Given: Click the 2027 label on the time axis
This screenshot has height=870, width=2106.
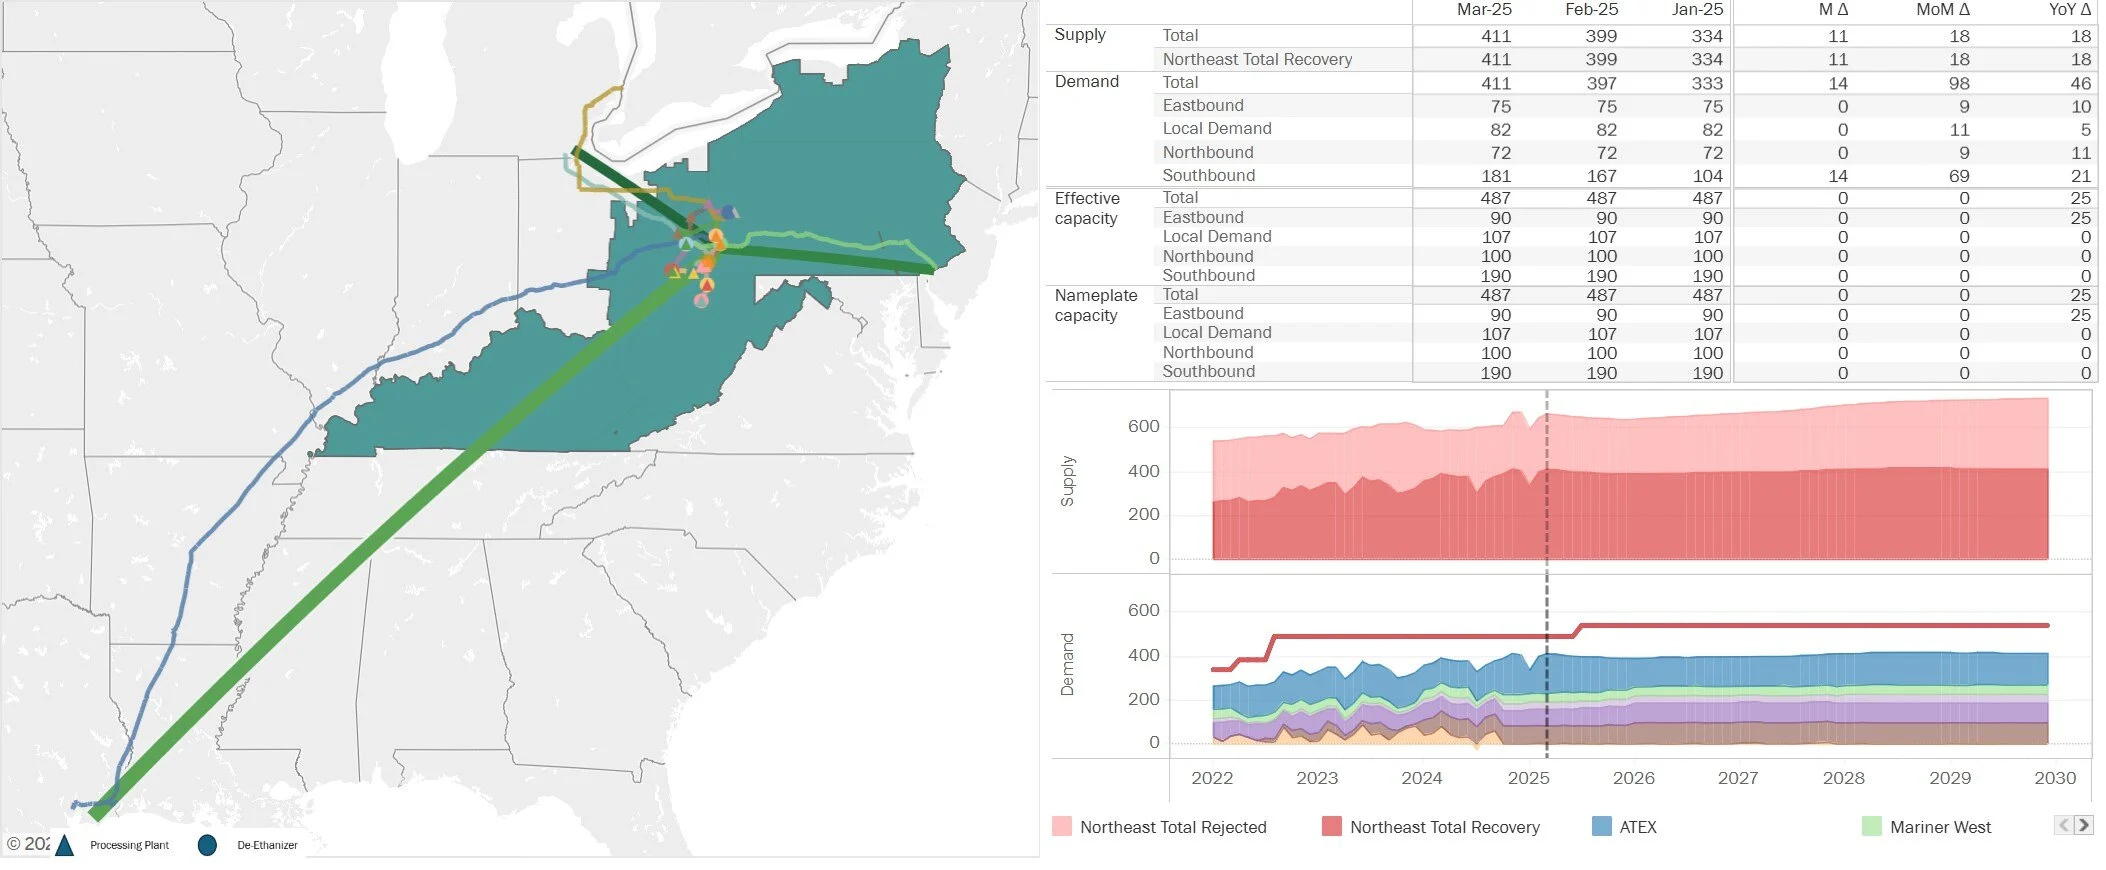Looking at the screenshot, I should [1738, 777].
